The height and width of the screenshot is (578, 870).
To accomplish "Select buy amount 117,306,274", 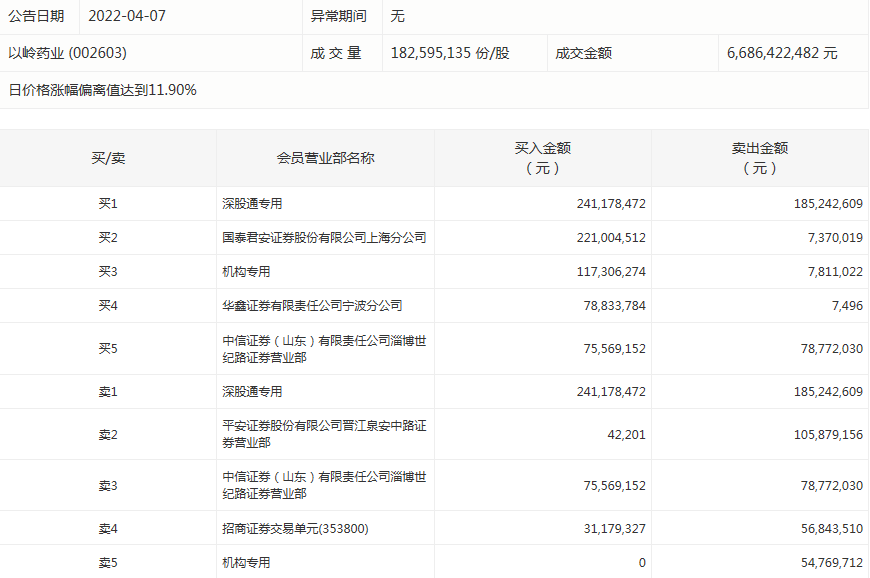I will (x=611, y=272).
